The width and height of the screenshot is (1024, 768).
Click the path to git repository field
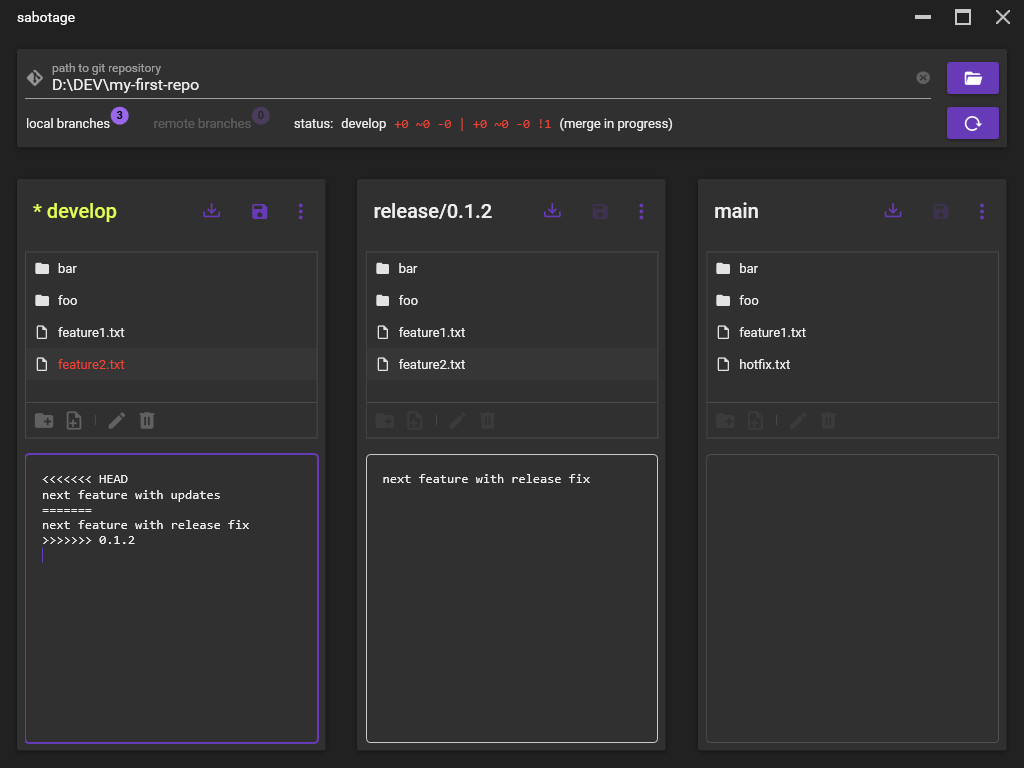[x=478, y=78]
